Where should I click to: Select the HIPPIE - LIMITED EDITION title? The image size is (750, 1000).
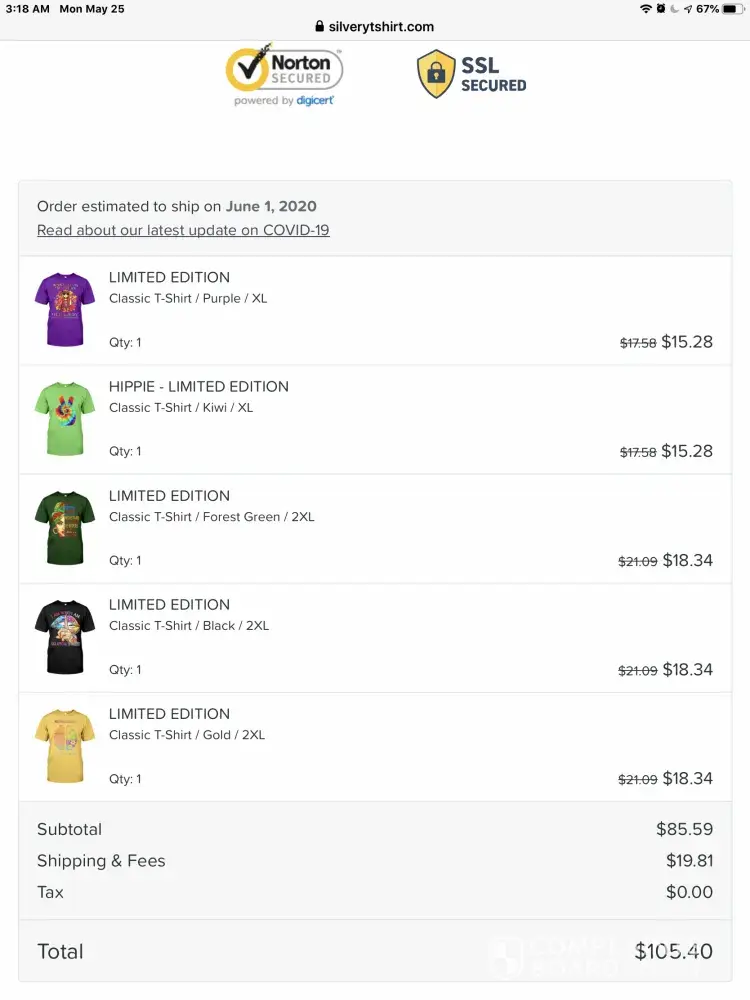pyautogui.click(x=199, y=387)
